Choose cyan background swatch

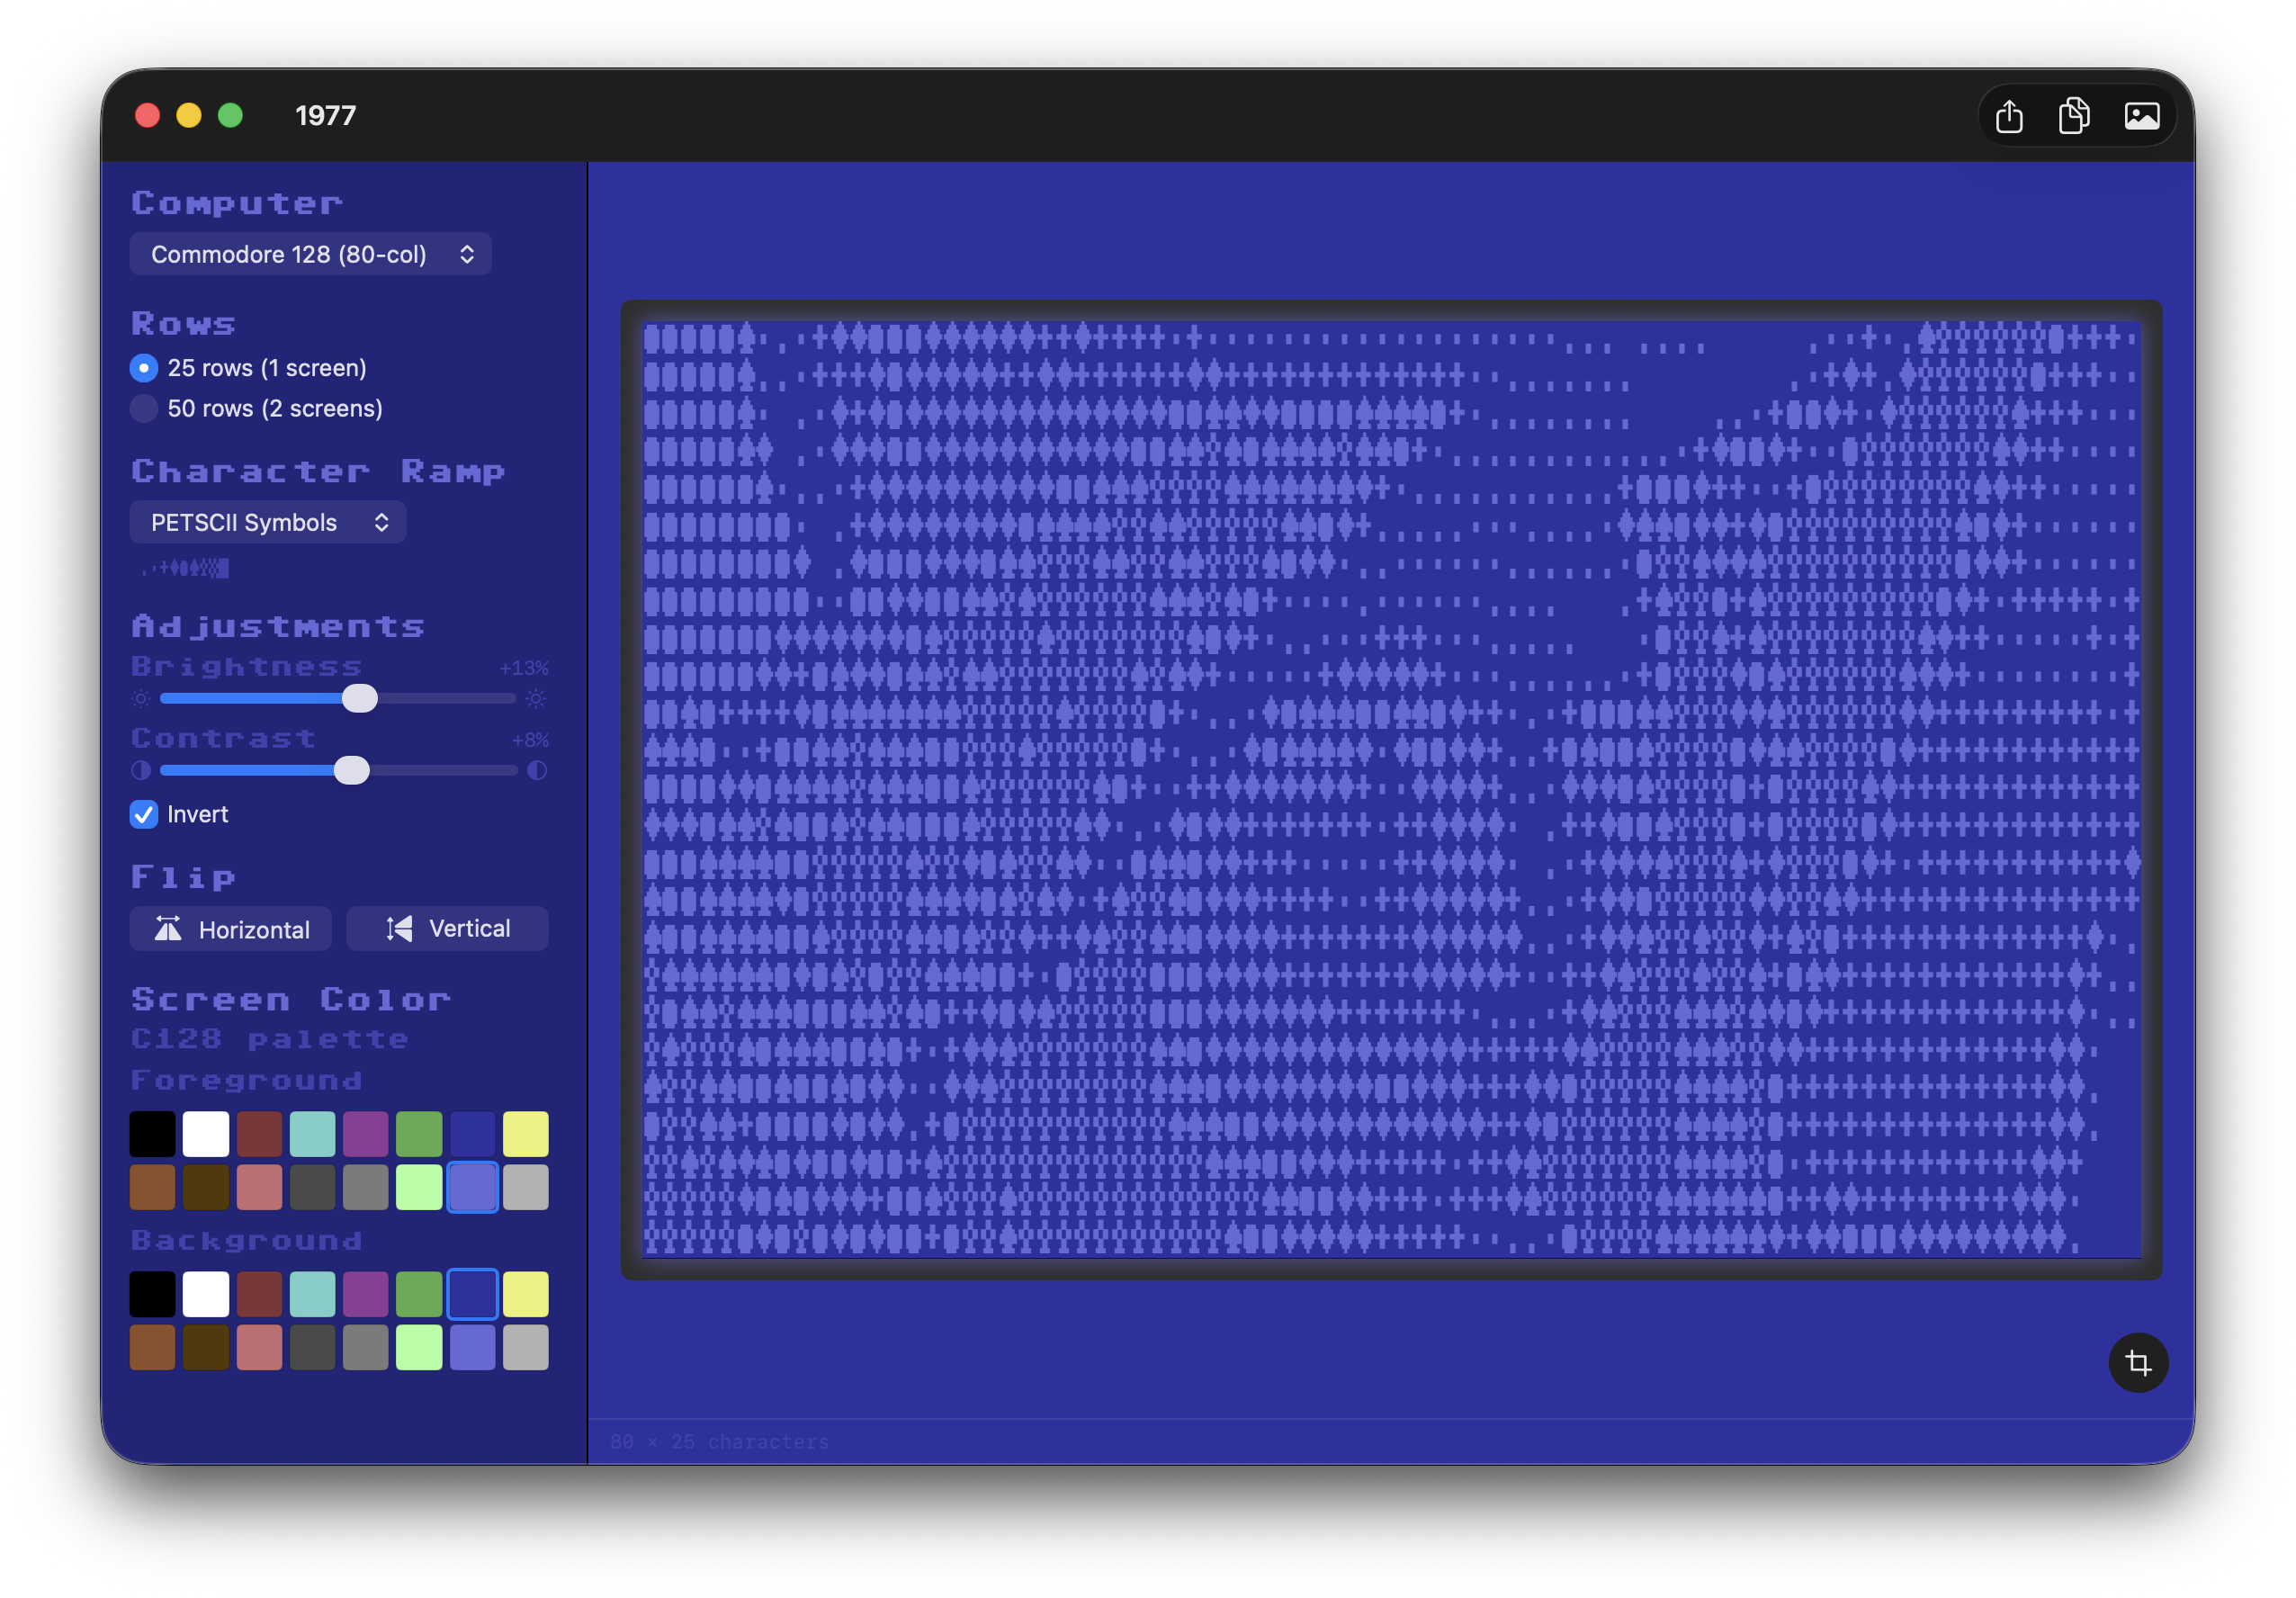coord(312,1294)
